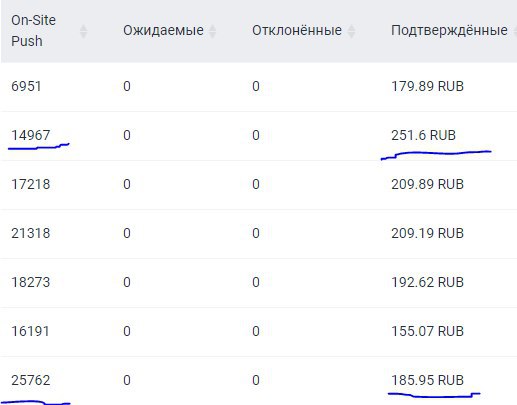Click the On-Site Push column header

click(33, 31)
